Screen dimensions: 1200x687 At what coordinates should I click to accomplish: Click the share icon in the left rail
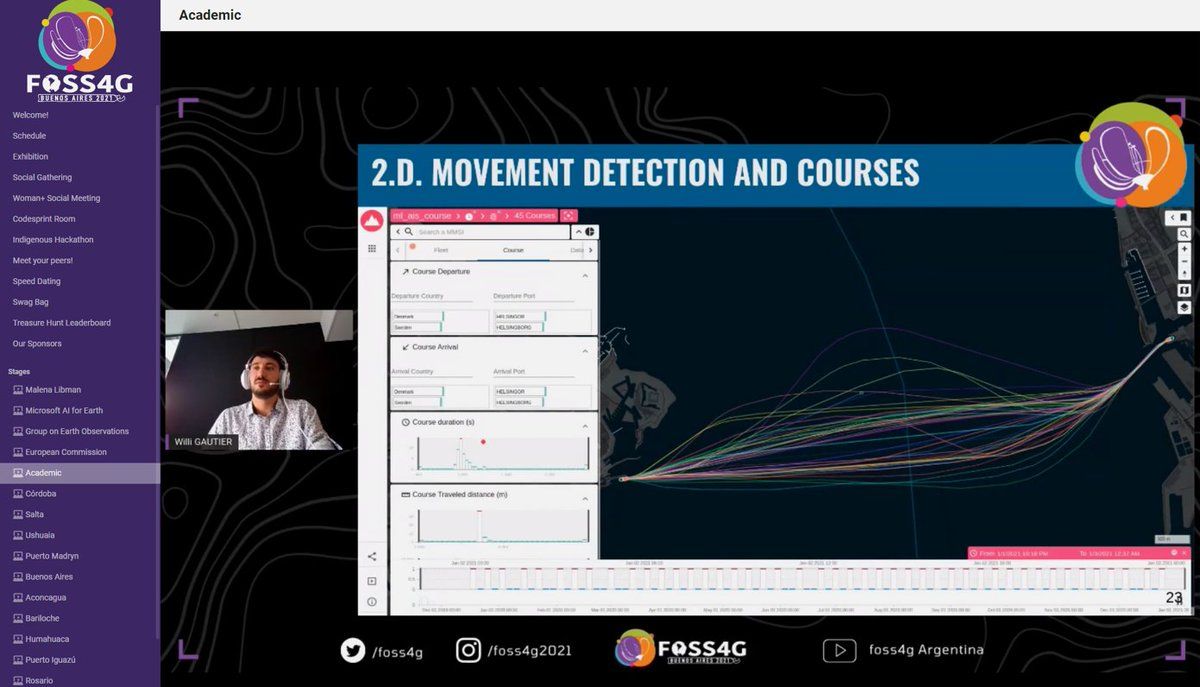click(x=372, y=557)
